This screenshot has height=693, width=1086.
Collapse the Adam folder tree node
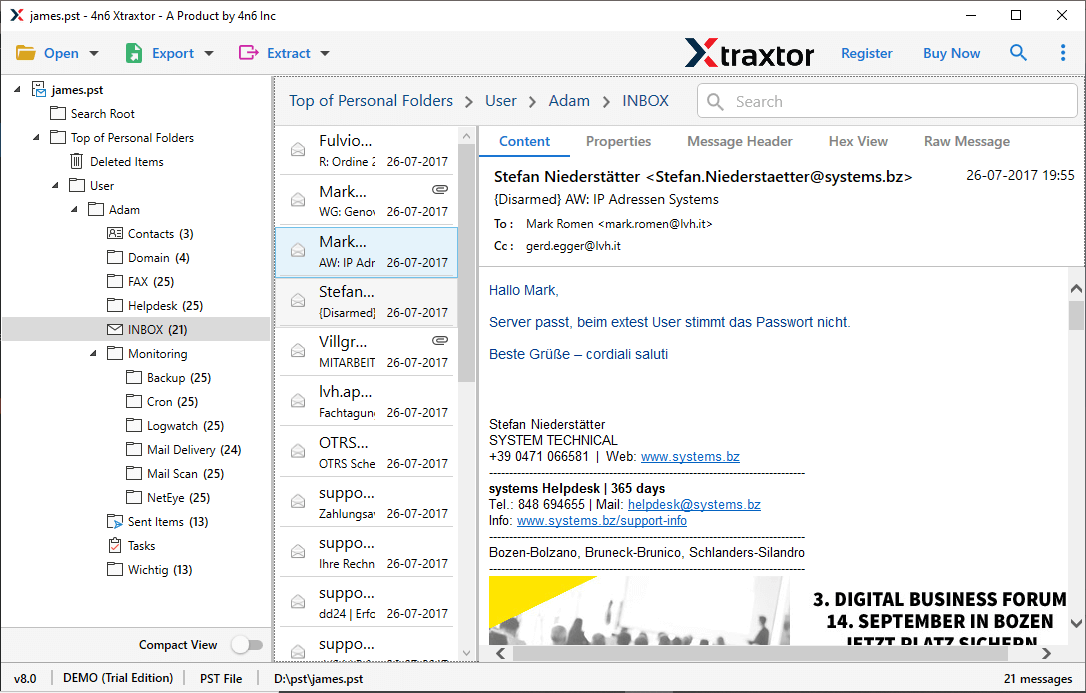coord(74,209)
